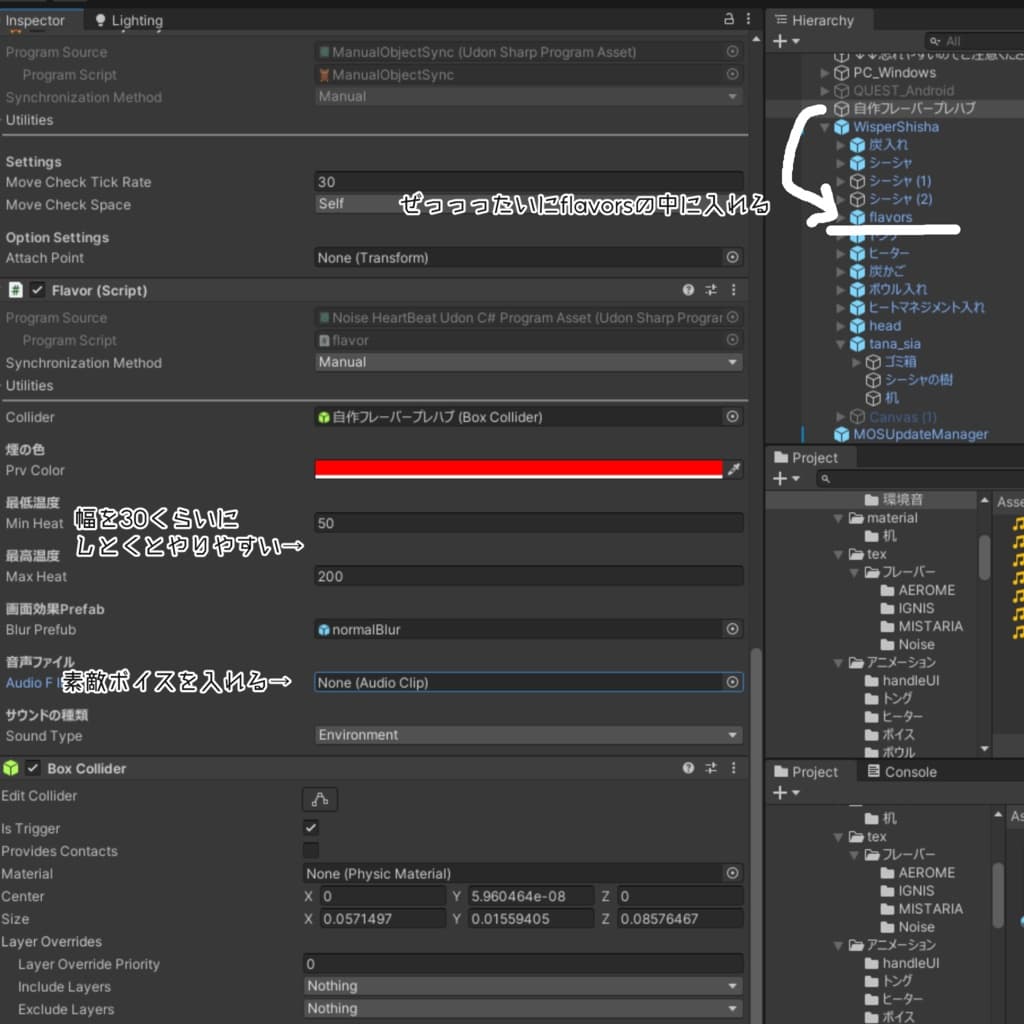Image resolution: width=1024 pixels, height=1024 pixels.
Task: Open object picker for Audio File field
Action: tap(733, 682)
